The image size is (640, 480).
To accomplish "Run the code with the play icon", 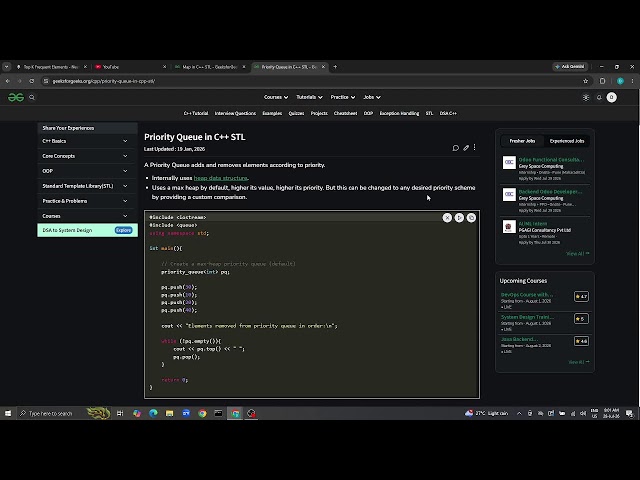I will 459,218.
